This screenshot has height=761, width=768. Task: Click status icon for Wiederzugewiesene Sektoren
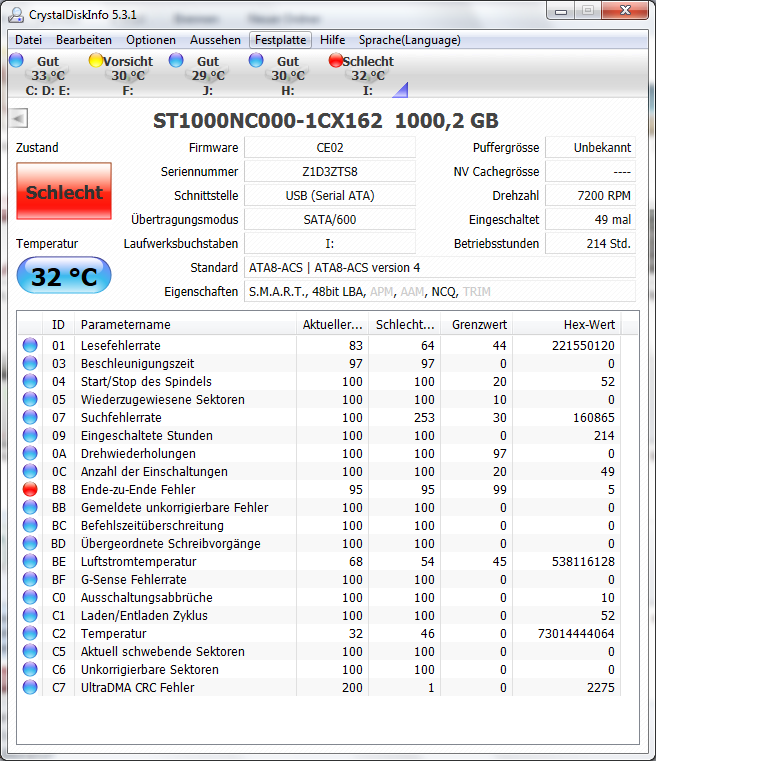point(30,399)
